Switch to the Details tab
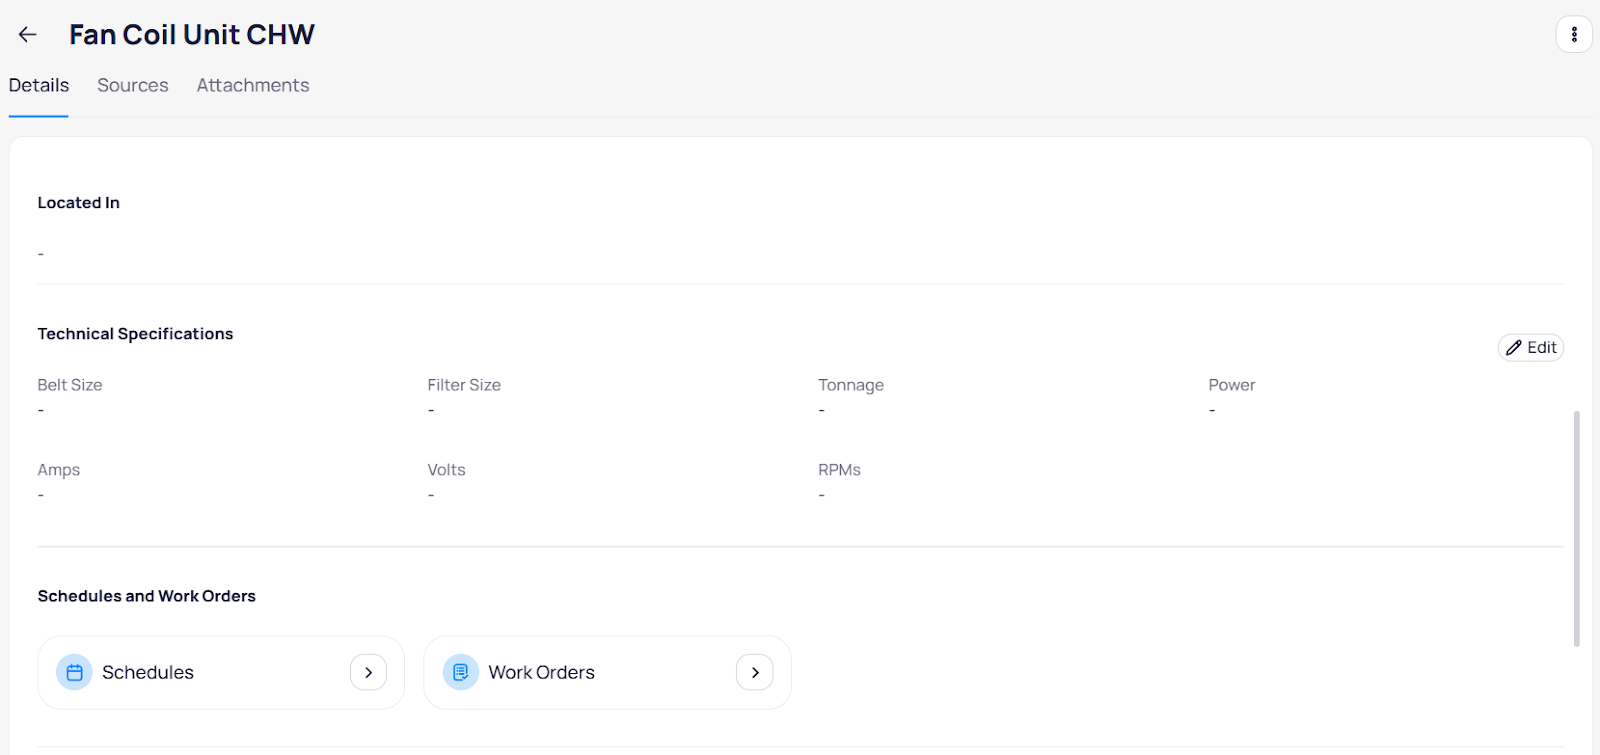The width and height of the screenshot is (1600, 755). coord(39,86)
